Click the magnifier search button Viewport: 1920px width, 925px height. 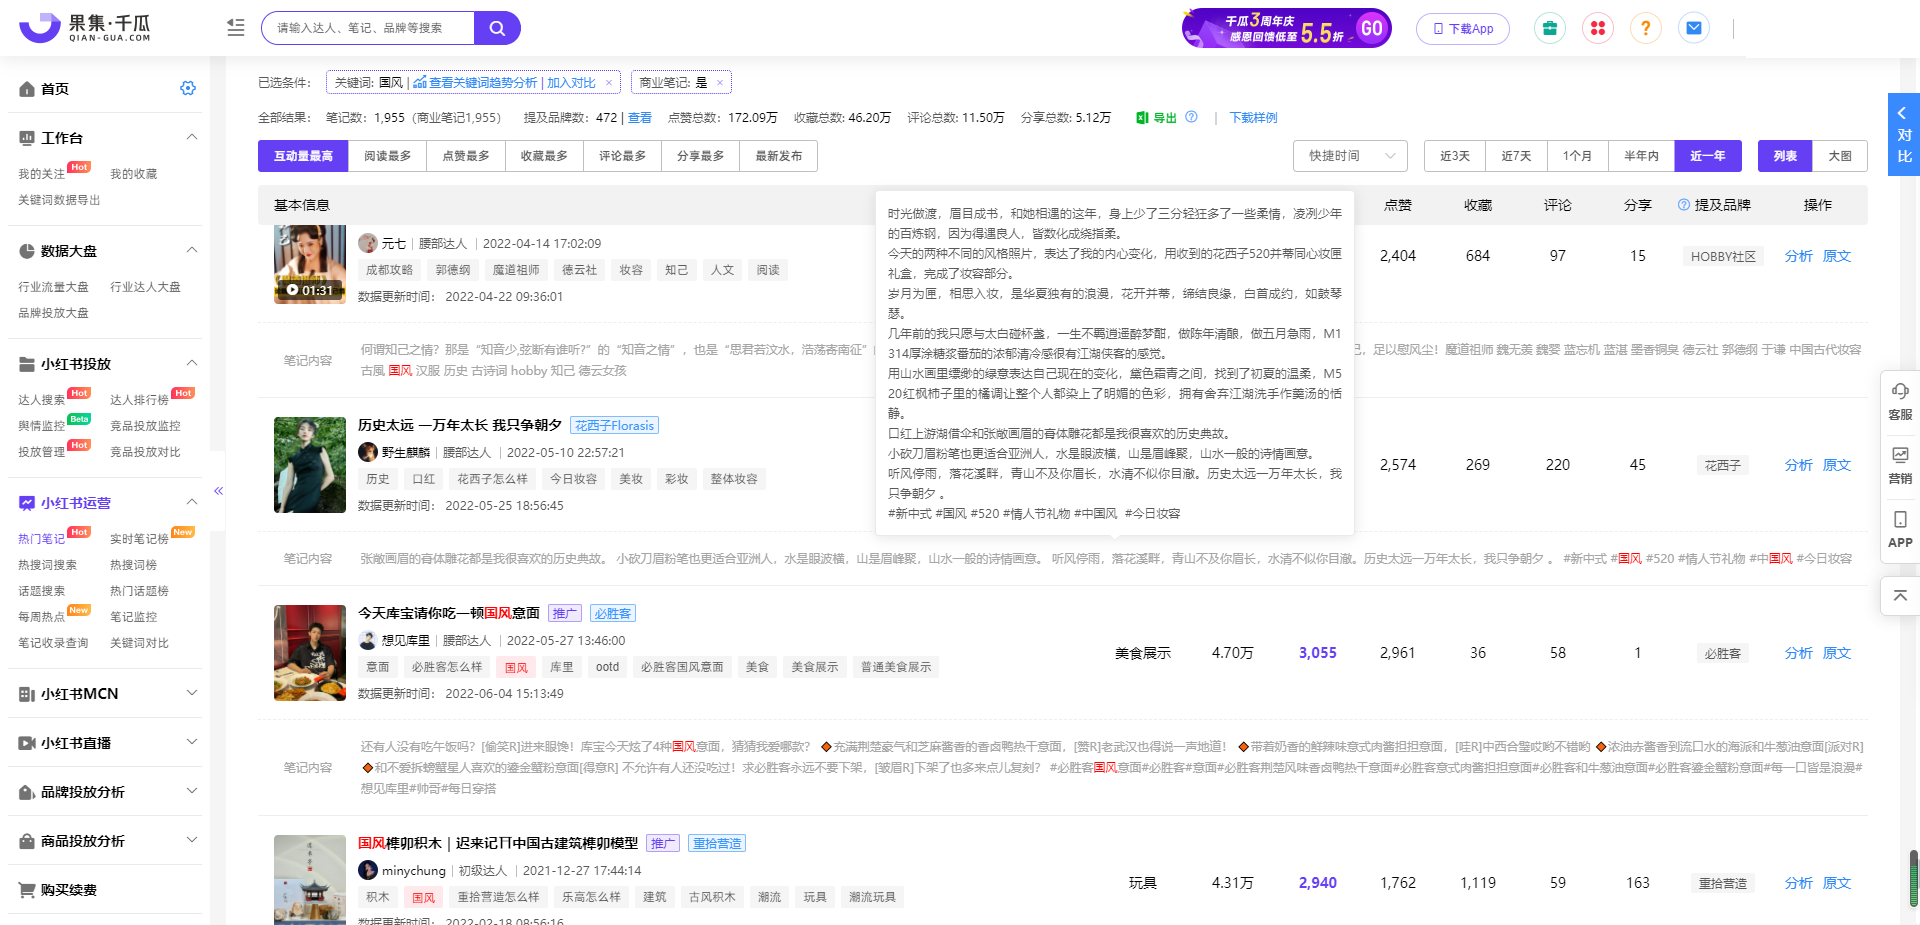(x=497, y=28)
